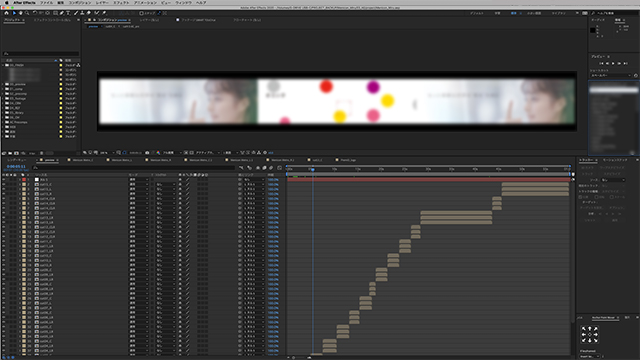Viewport: 640px width, 360px height.
Task: Jump to first frame in Preview panel
Action: pyautogui.click(x=601, y=64)
